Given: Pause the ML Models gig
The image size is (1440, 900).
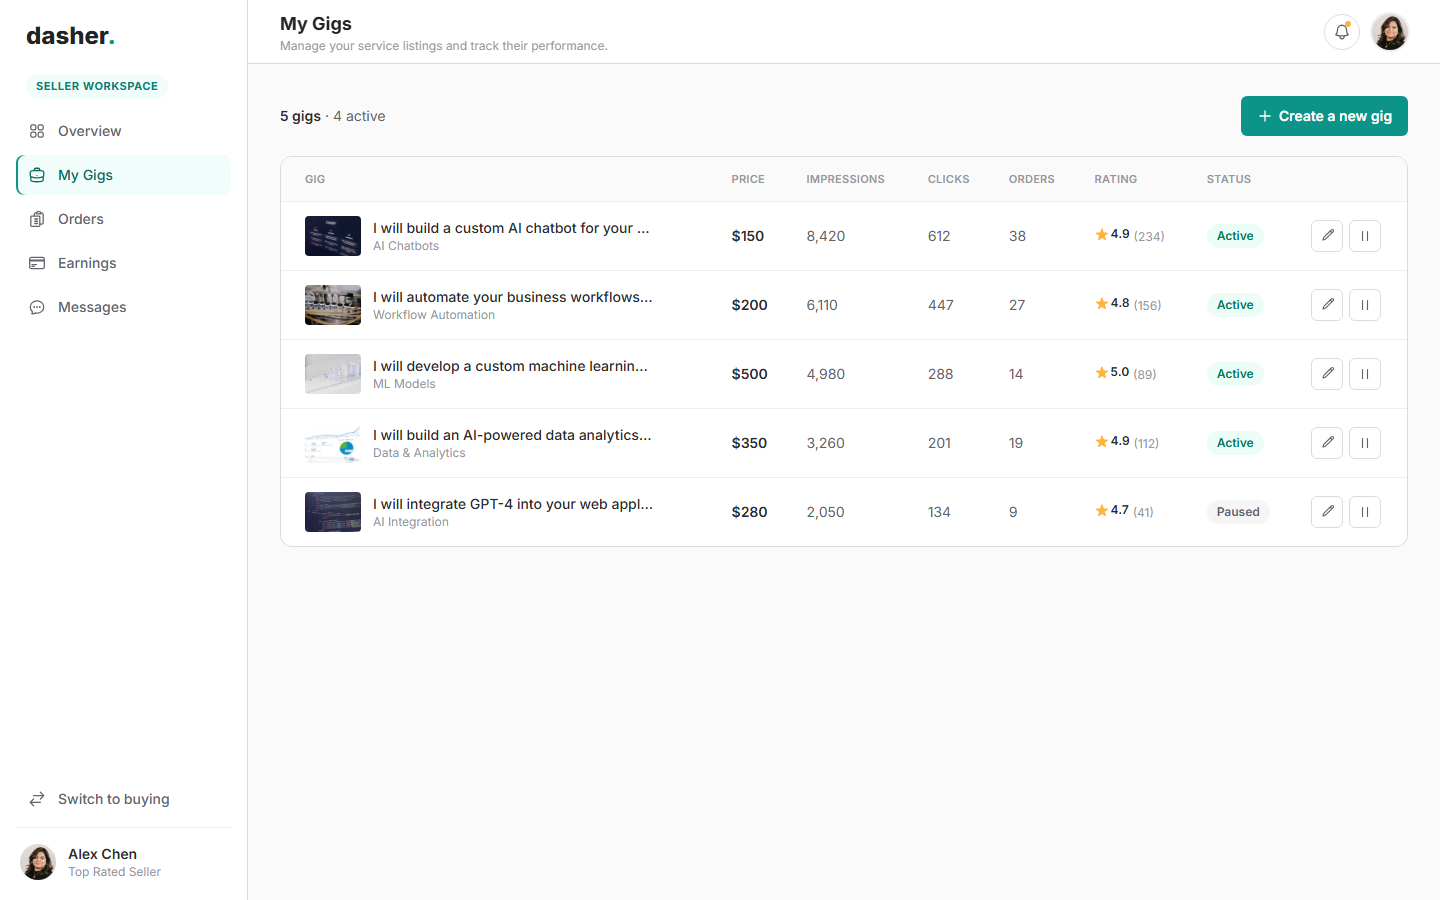Looking at the screenshot, I should pos(1365,374).
